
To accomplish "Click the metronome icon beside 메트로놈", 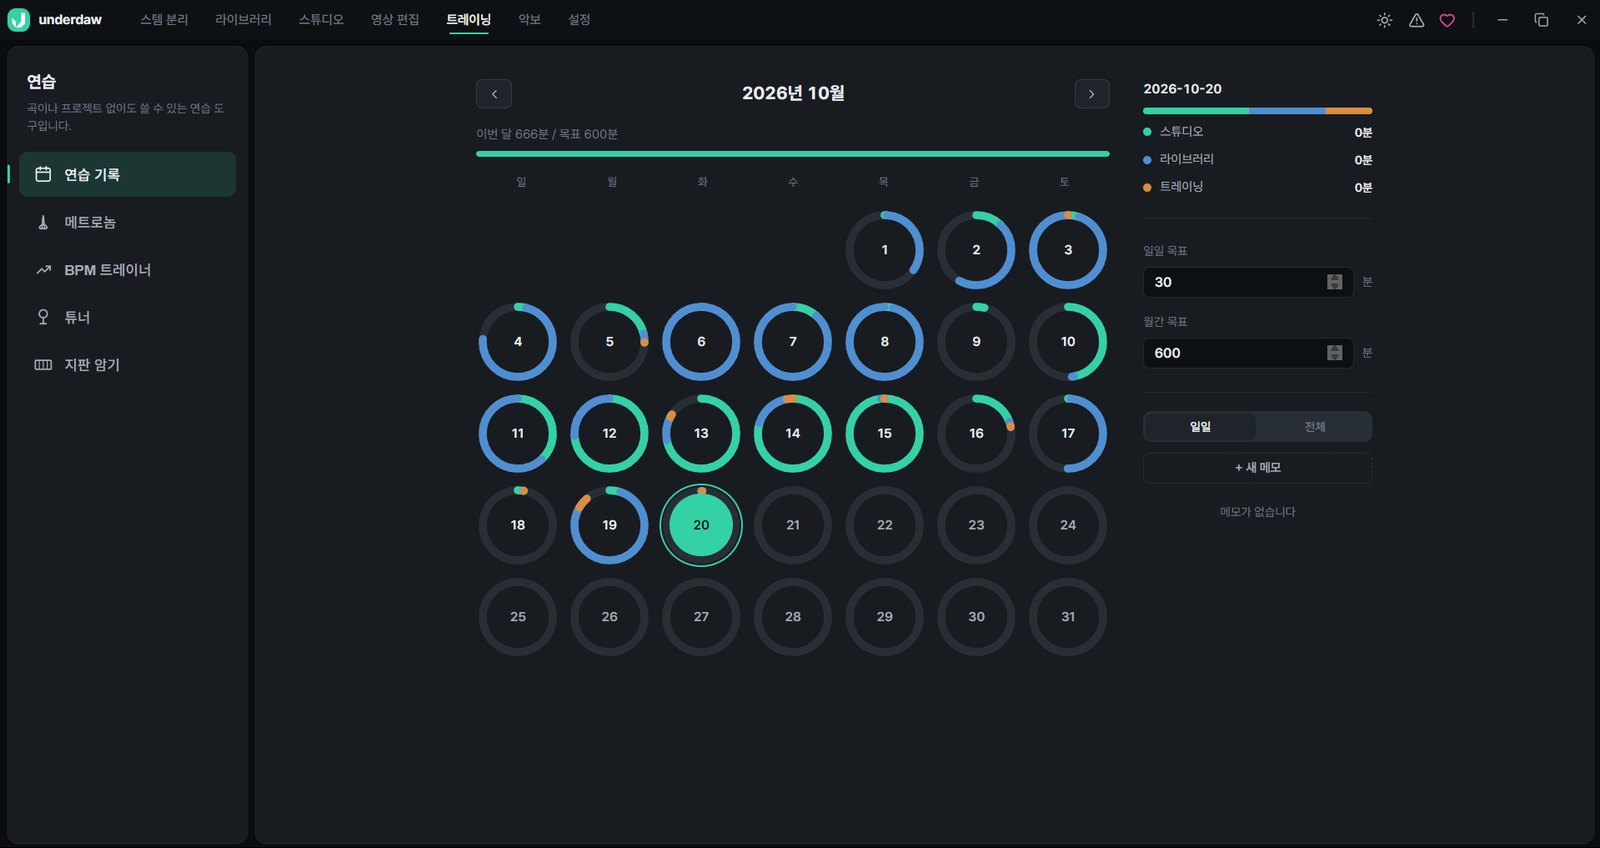I will pos(43,222).
